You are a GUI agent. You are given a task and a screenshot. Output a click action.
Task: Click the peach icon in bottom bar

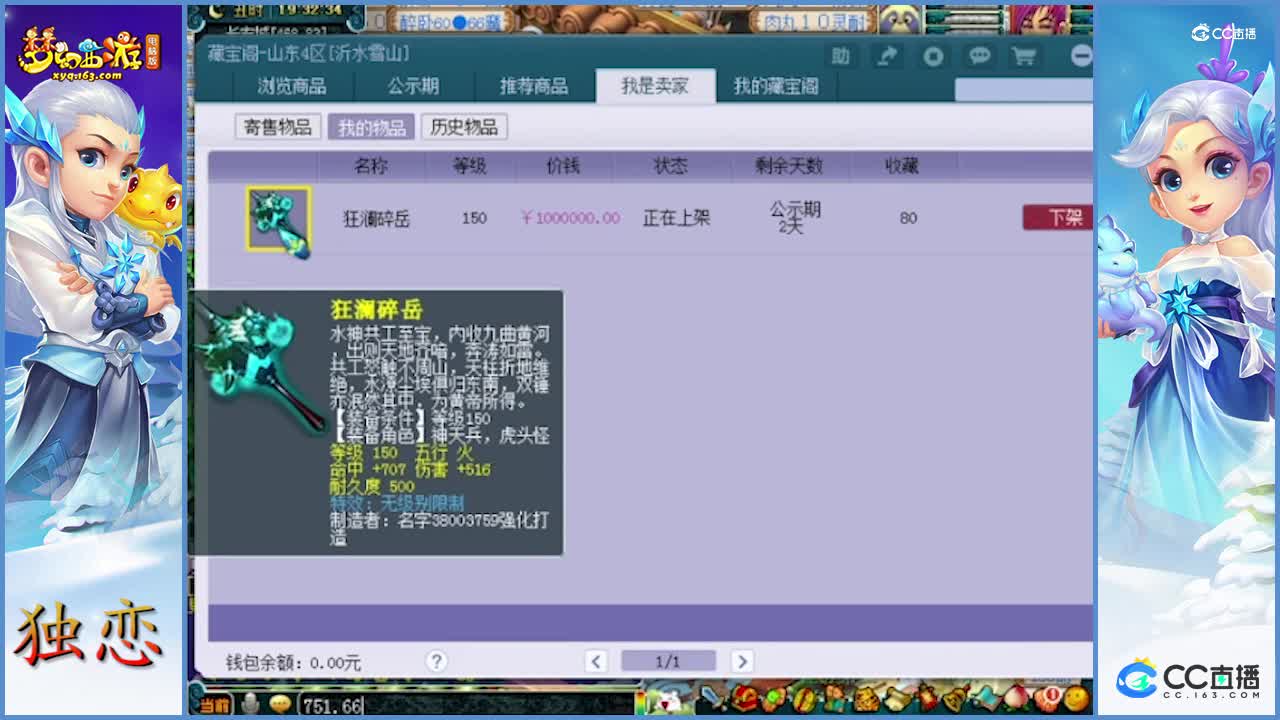tap(1017, 696)
